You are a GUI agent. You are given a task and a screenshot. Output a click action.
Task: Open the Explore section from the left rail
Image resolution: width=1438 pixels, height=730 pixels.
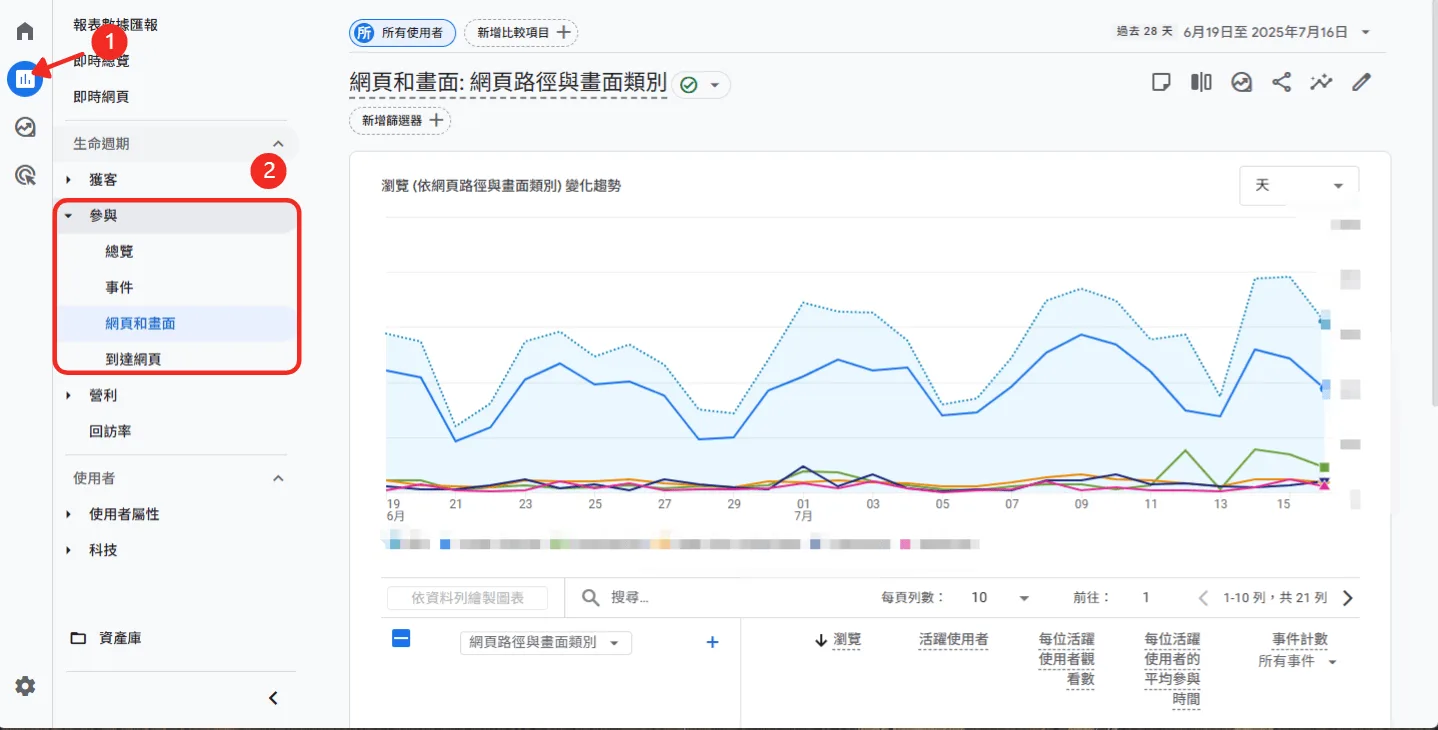click(x=24, y=127)
